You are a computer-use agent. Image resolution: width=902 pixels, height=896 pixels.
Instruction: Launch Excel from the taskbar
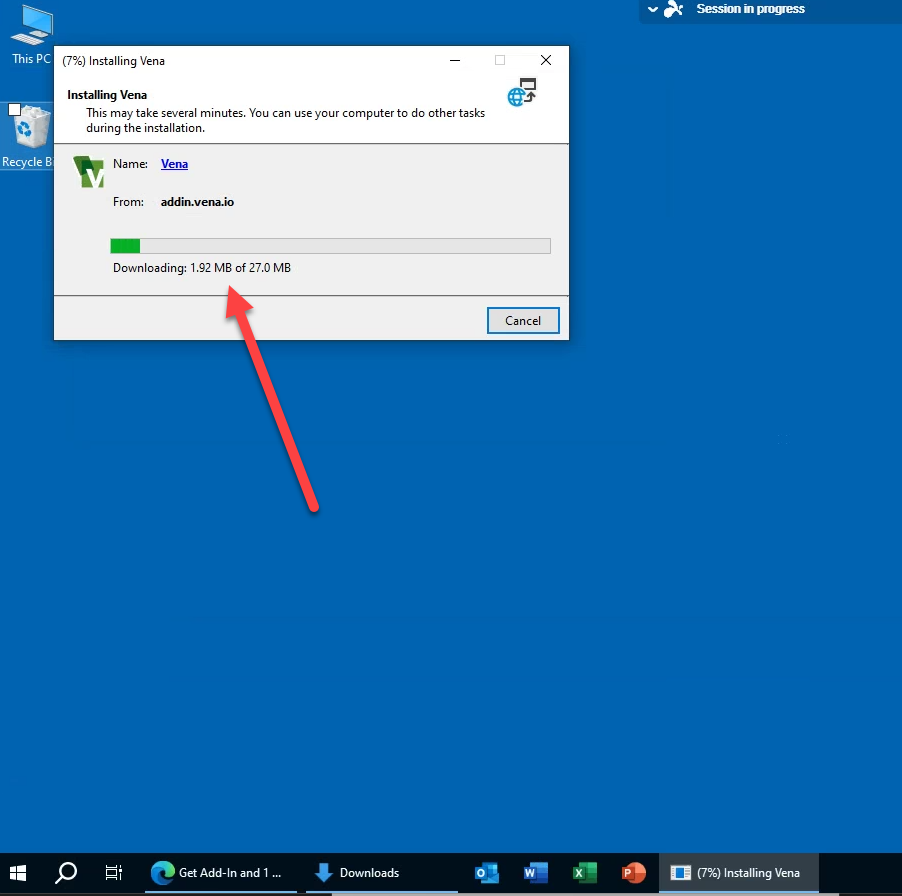[584, 873]
